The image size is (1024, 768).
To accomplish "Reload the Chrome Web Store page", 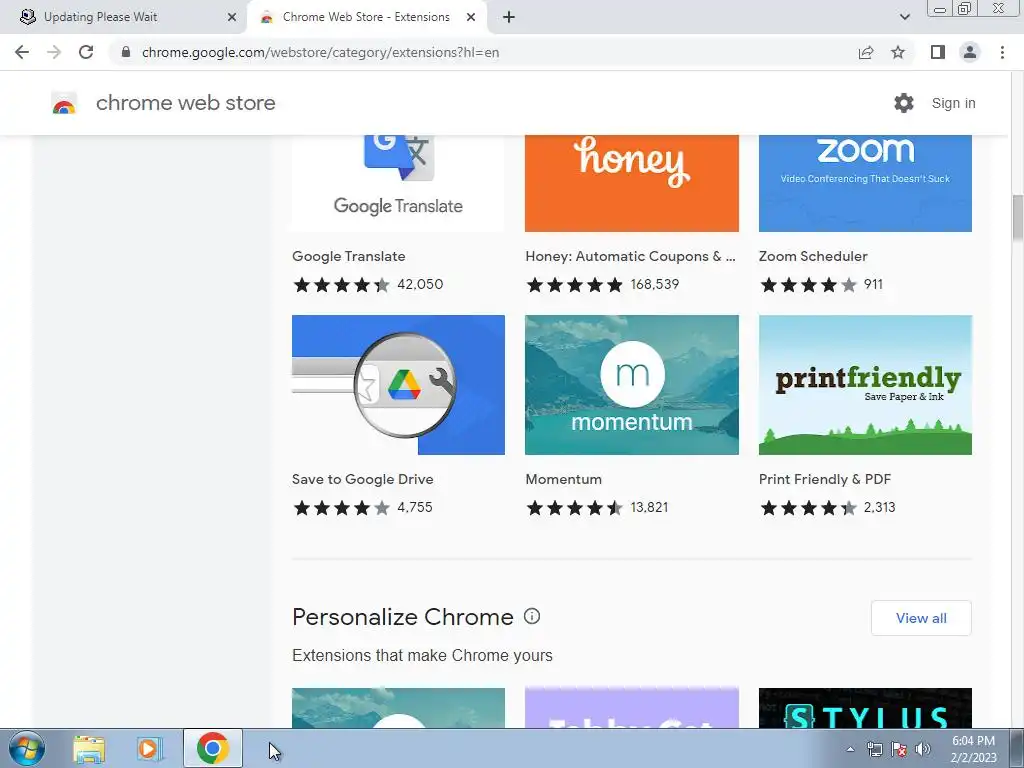I will pos(86,52).
